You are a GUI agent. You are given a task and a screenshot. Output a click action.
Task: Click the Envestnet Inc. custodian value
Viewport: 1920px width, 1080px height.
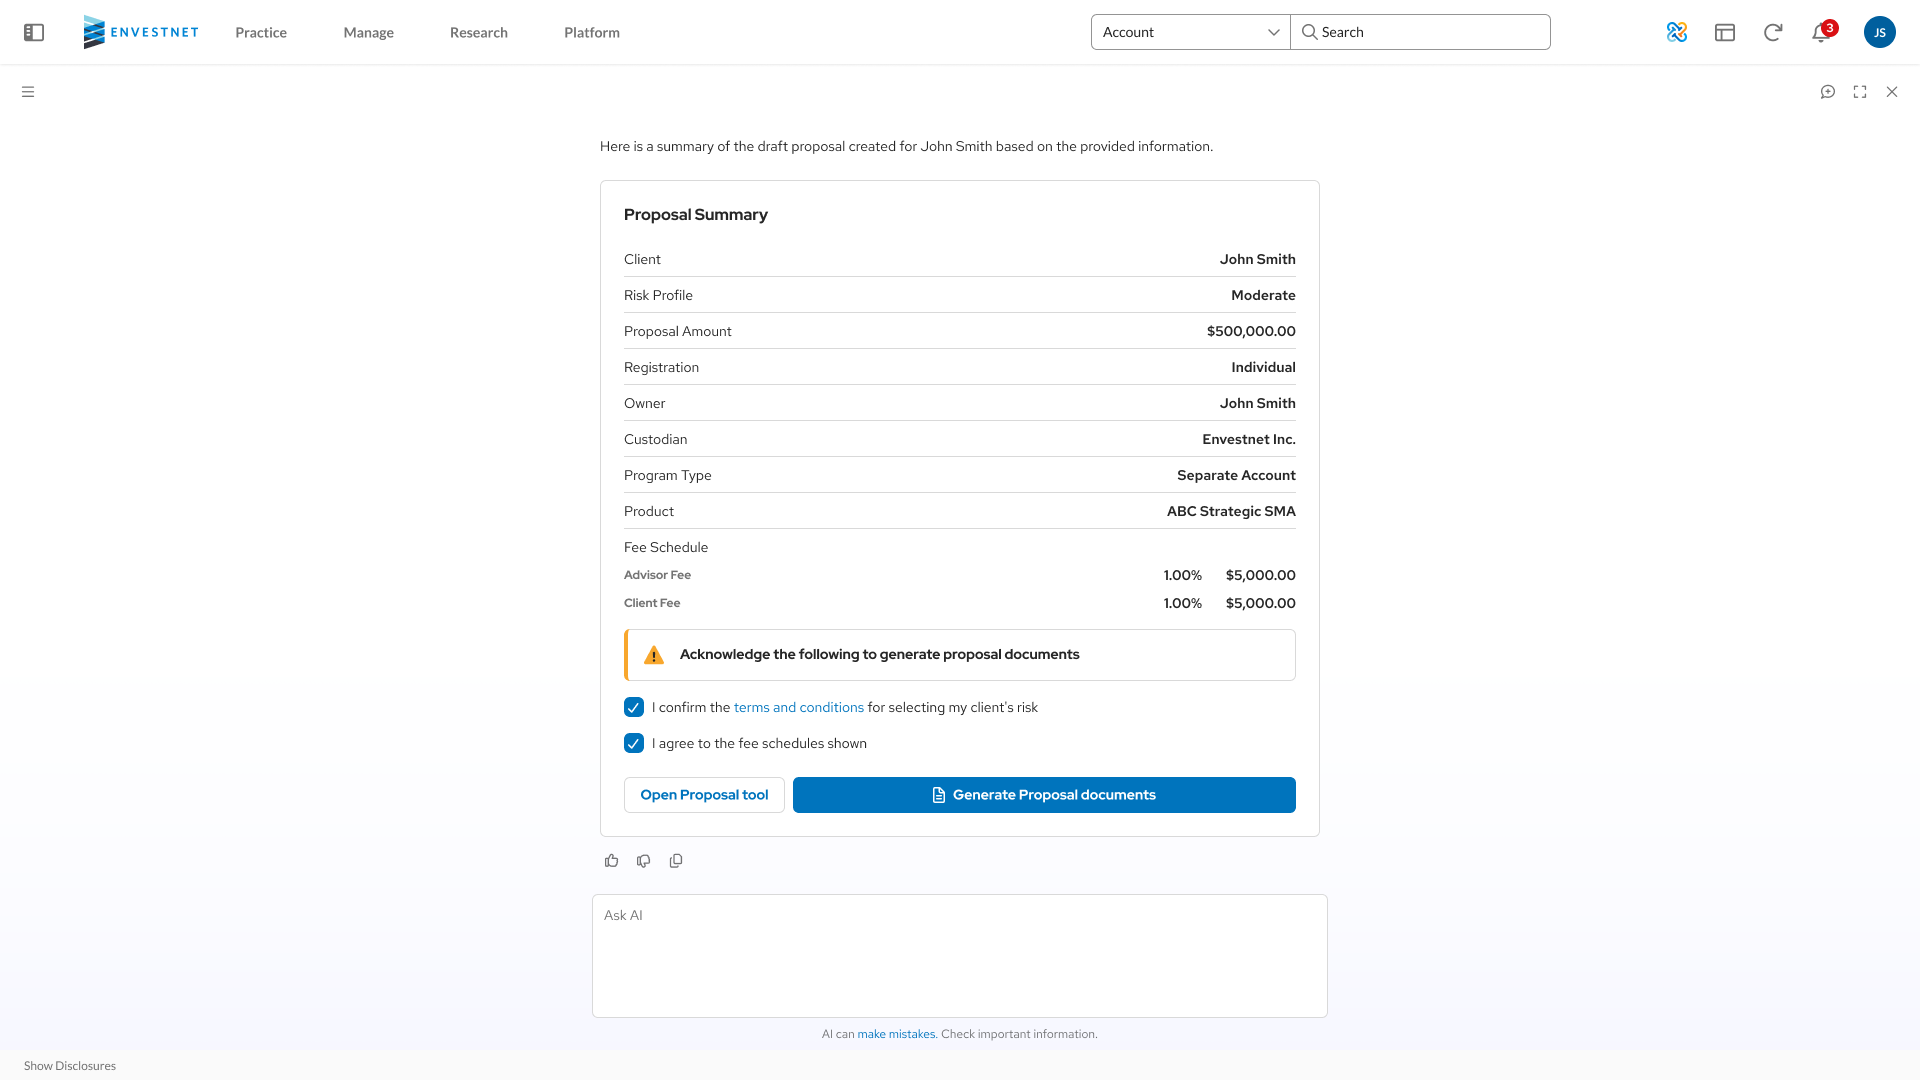1249,439
